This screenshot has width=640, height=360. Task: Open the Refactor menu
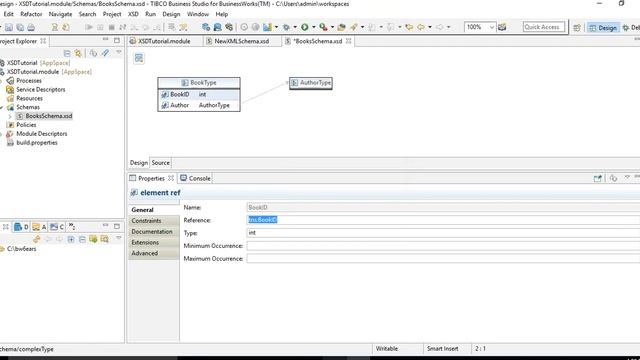pyautogui.click(x=31, y=14)
